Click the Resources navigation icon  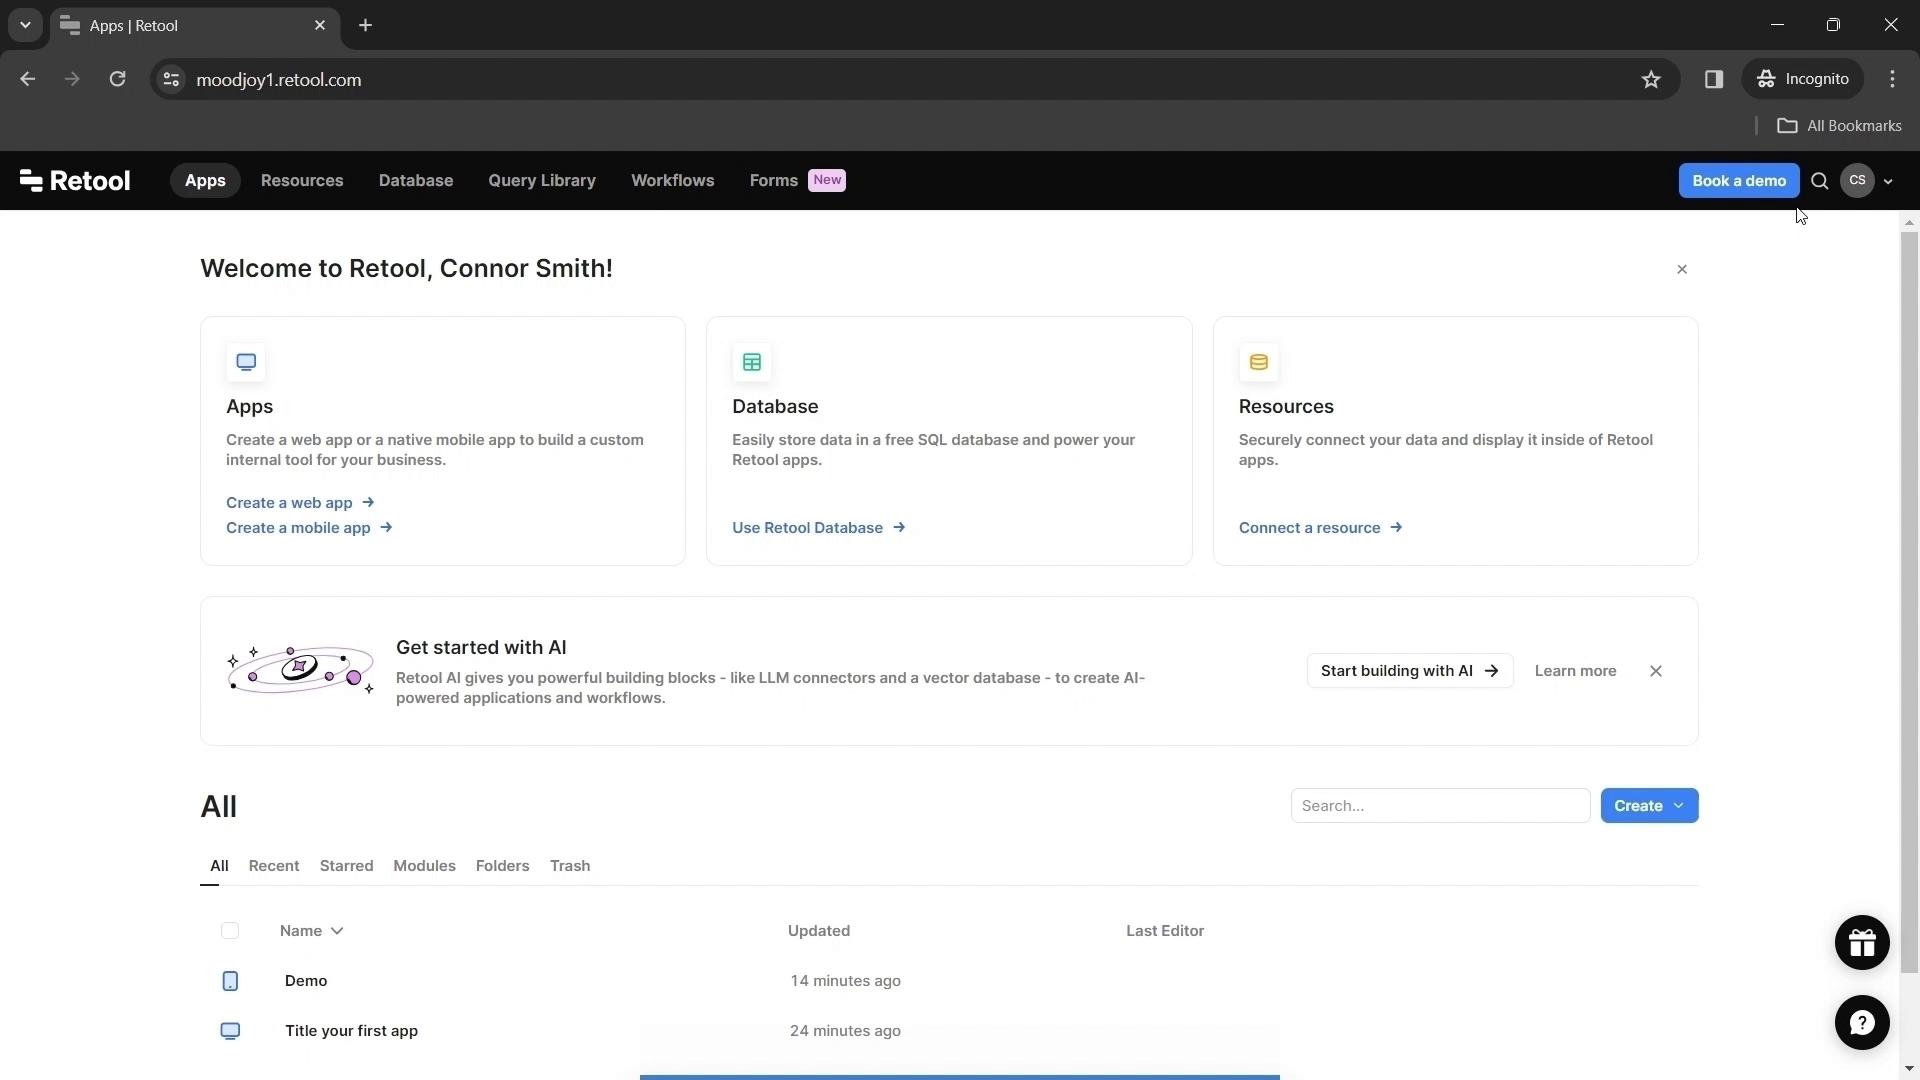[x=302, y=181]
